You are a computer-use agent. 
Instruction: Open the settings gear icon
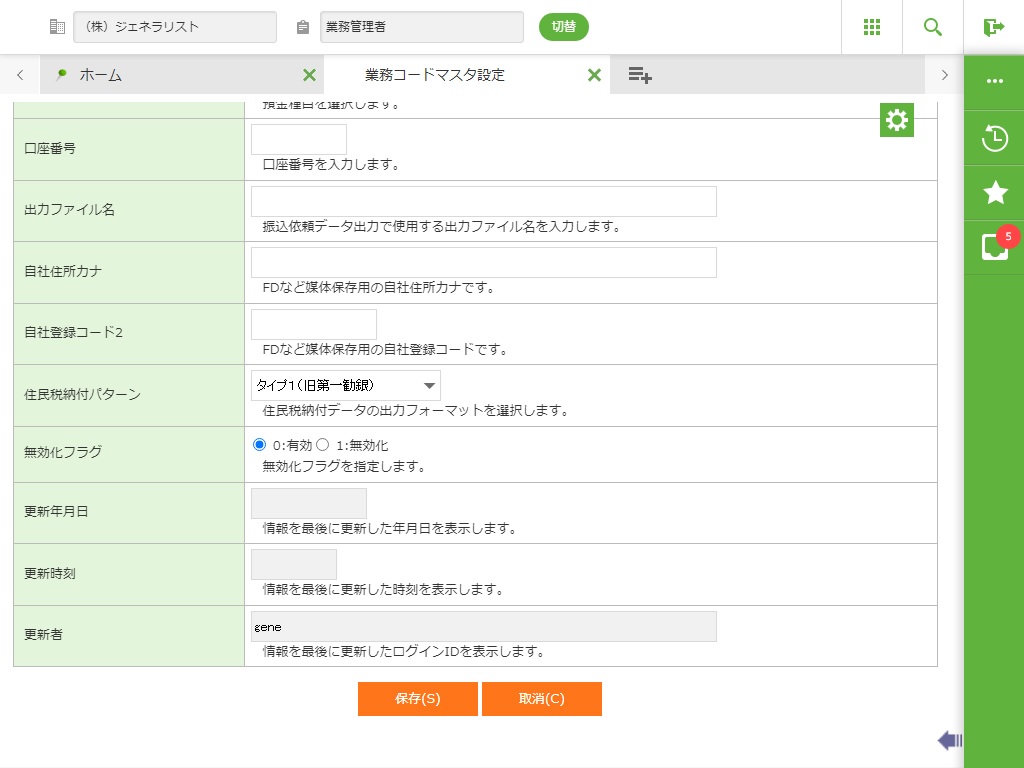897,120
